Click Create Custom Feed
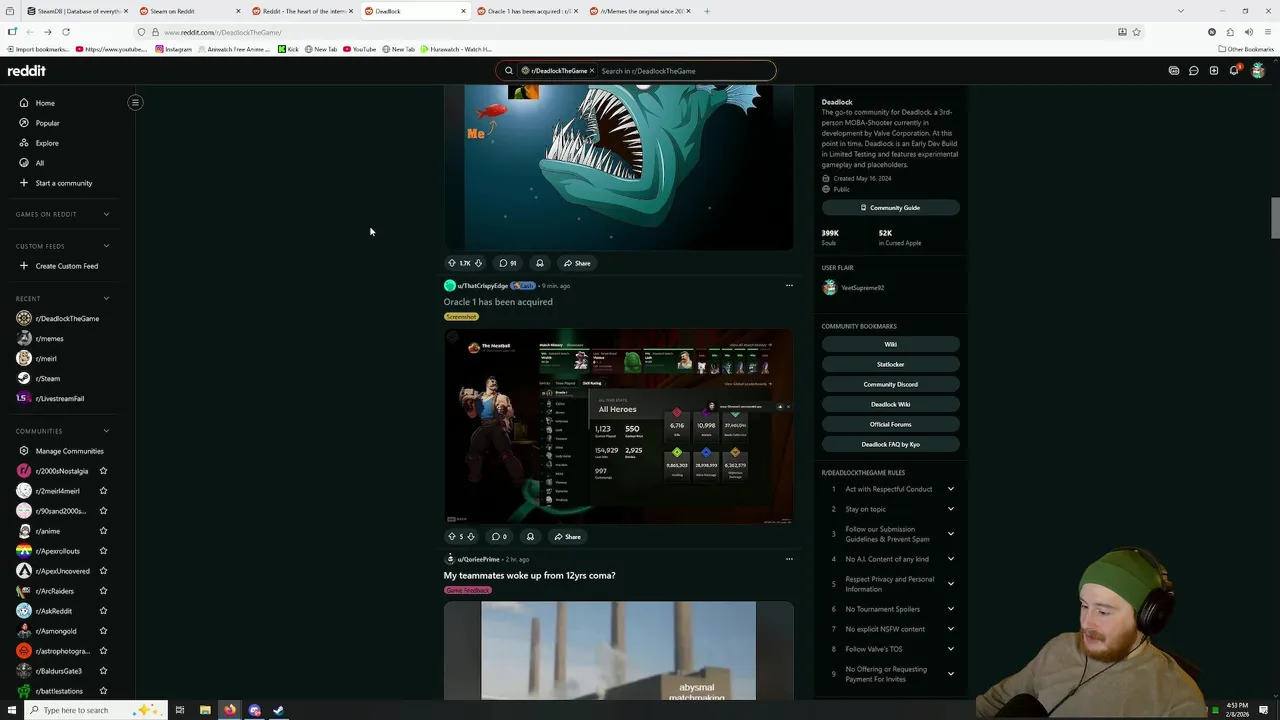 [67, 266]
